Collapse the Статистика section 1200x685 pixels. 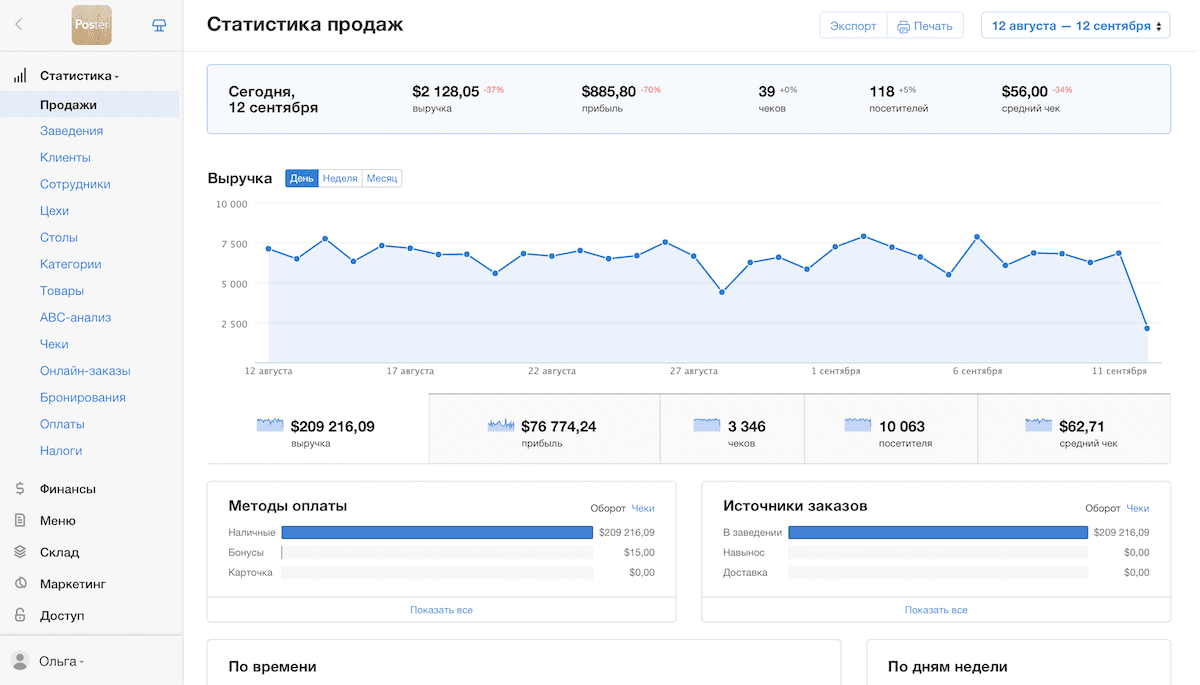pos(79,76)
